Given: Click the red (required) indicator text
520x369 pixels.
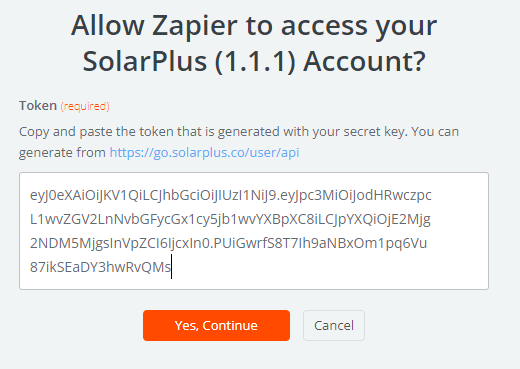Looking at the screenshot, I should pyautogui.click(x=85, y=106).
